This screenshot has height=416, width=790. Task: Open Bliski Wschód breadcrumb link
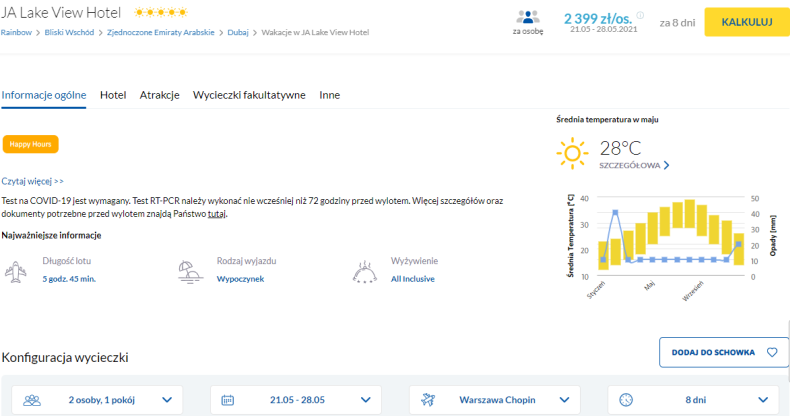69,32
